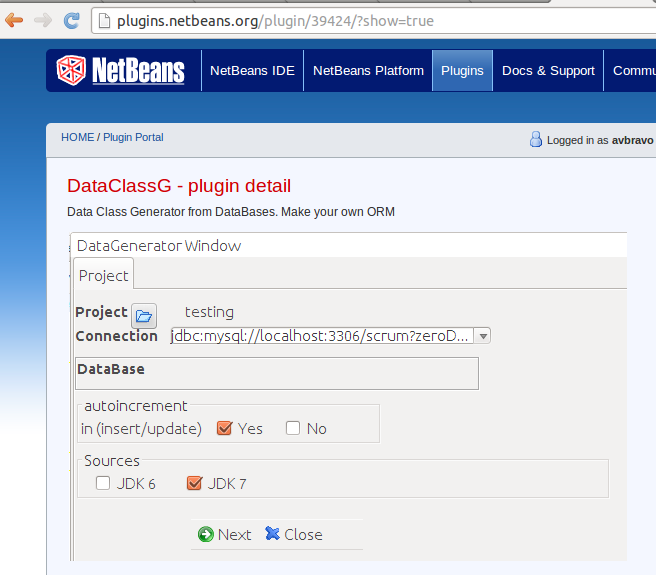Click the 'Data Class Generator from DataBases' description
656x575 pixels.
tap(231, 212)
